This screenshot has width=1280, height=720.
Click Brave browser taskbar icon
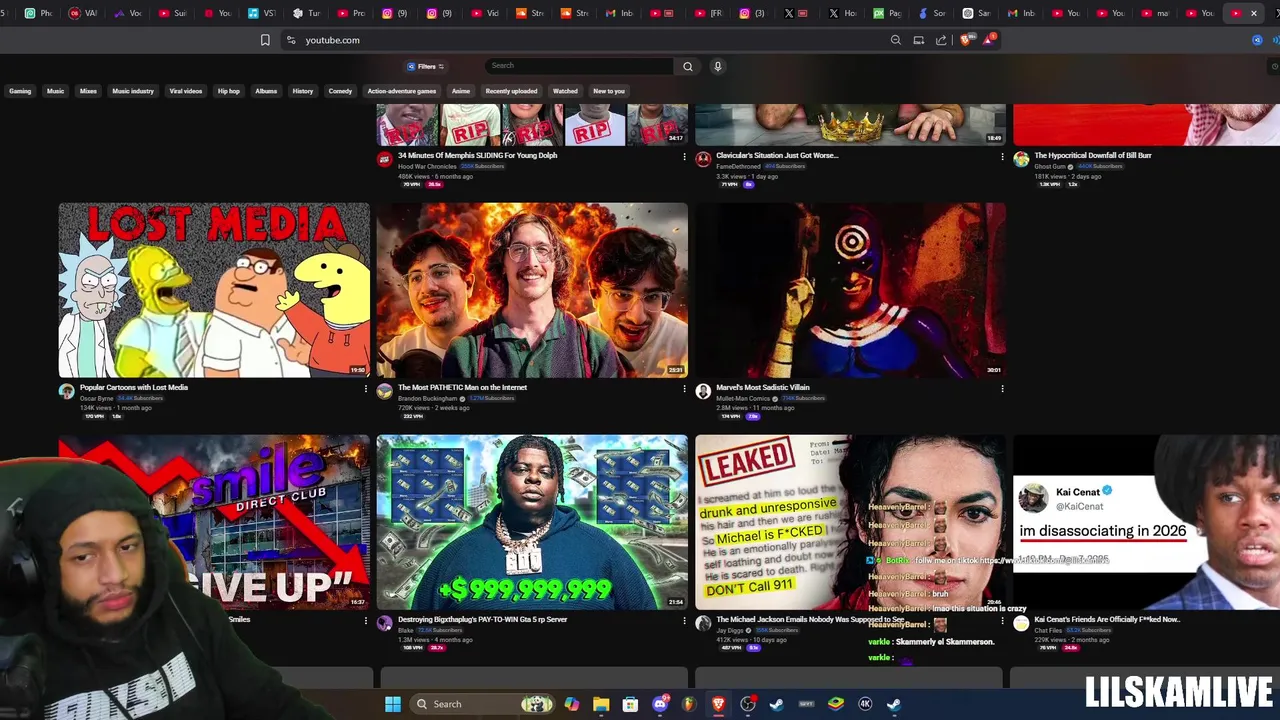click(718, 704)
